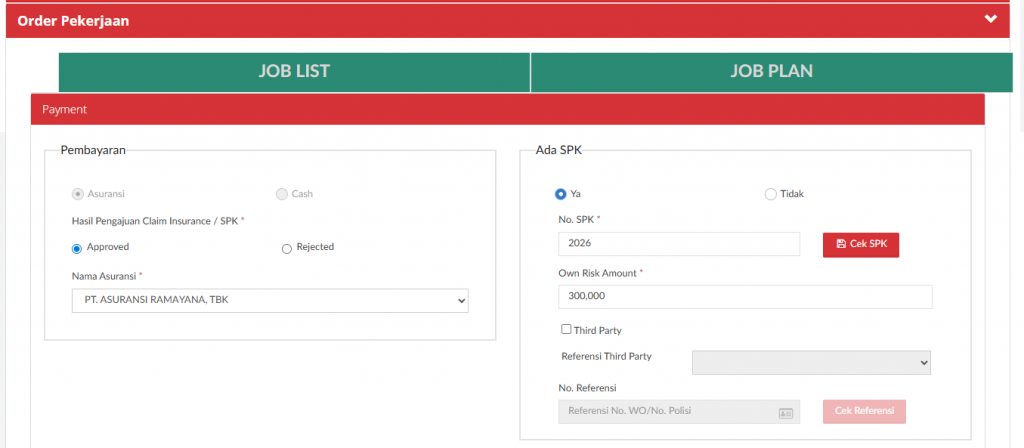
Task: Click the No. SPK input field
Action: pyautogui.click(x=679, y=244)
